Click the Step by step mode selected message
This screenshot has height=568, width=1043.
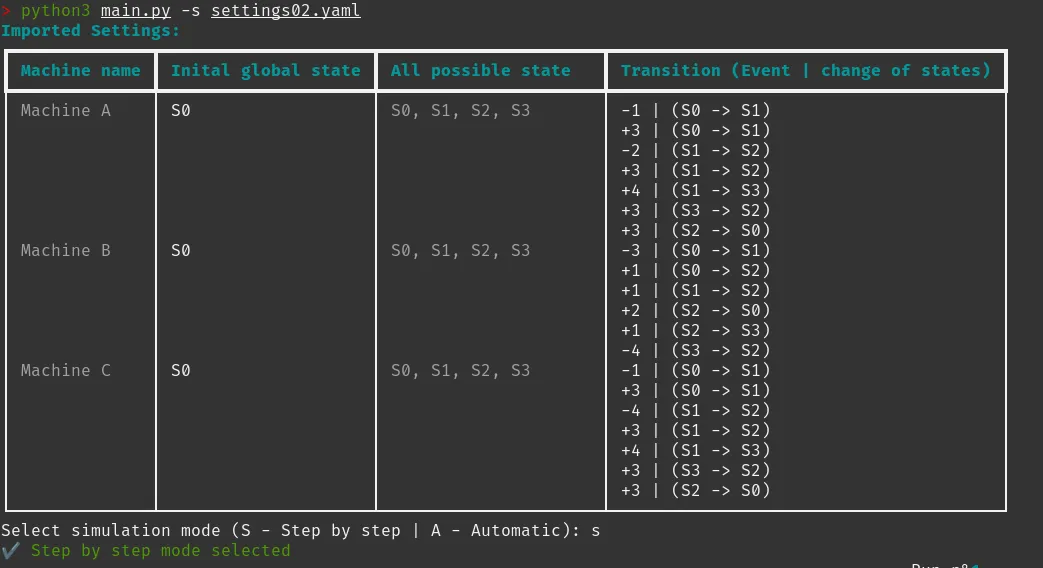click(160, 551)
